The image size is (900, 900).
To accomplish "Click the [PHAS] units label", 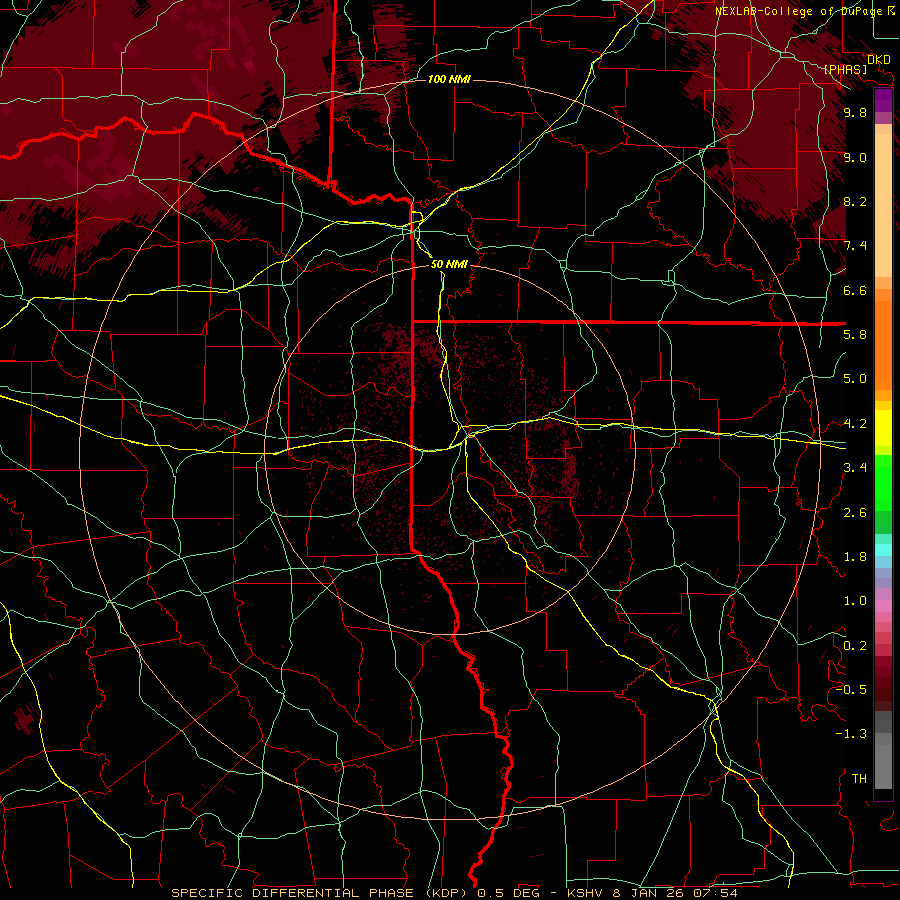I will click(x=845, y=69).
